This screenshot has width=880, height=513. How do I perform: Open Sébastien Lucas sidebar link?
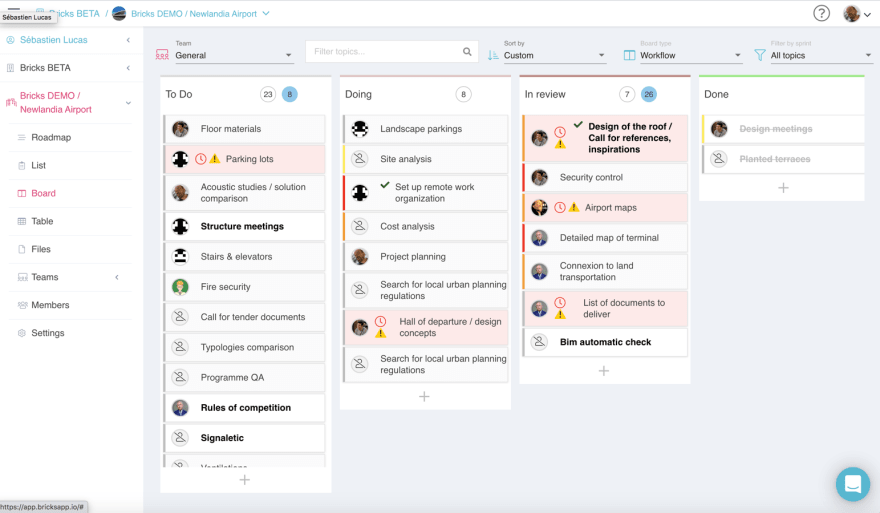click(x=54, y=40)
